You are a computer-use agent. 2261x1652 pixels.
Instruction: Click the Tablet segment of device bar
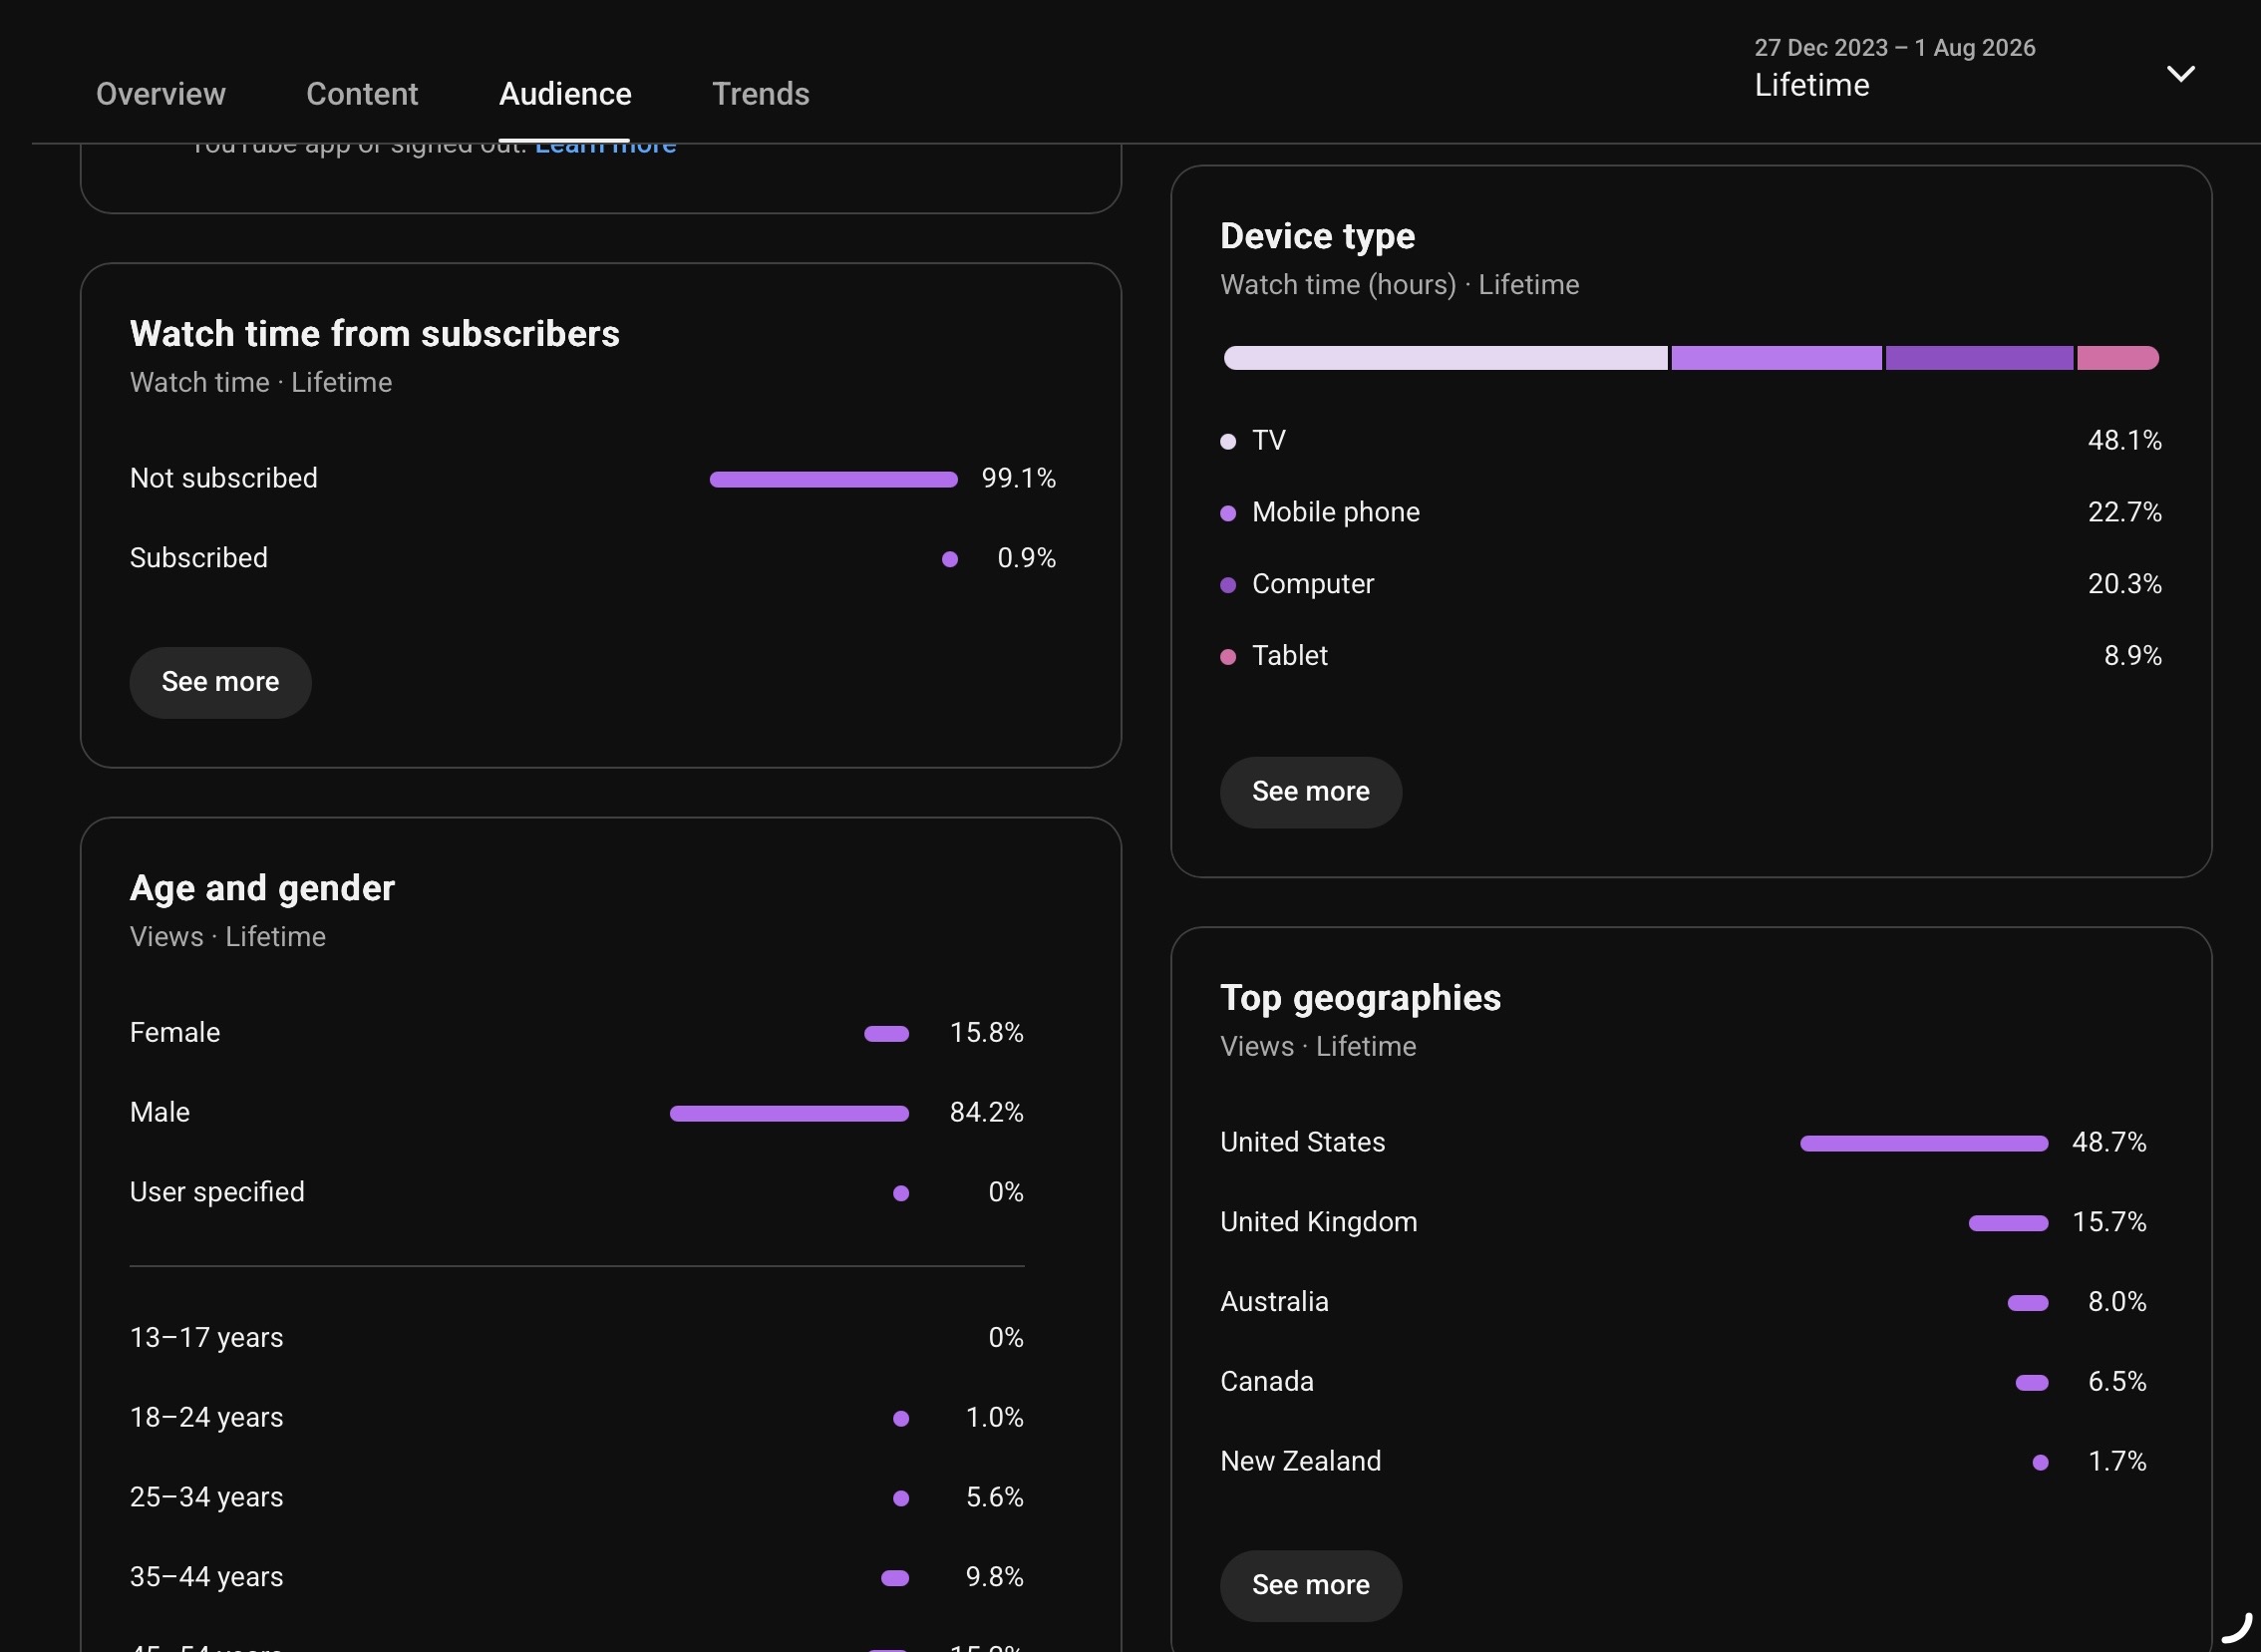click(2118, 358)
